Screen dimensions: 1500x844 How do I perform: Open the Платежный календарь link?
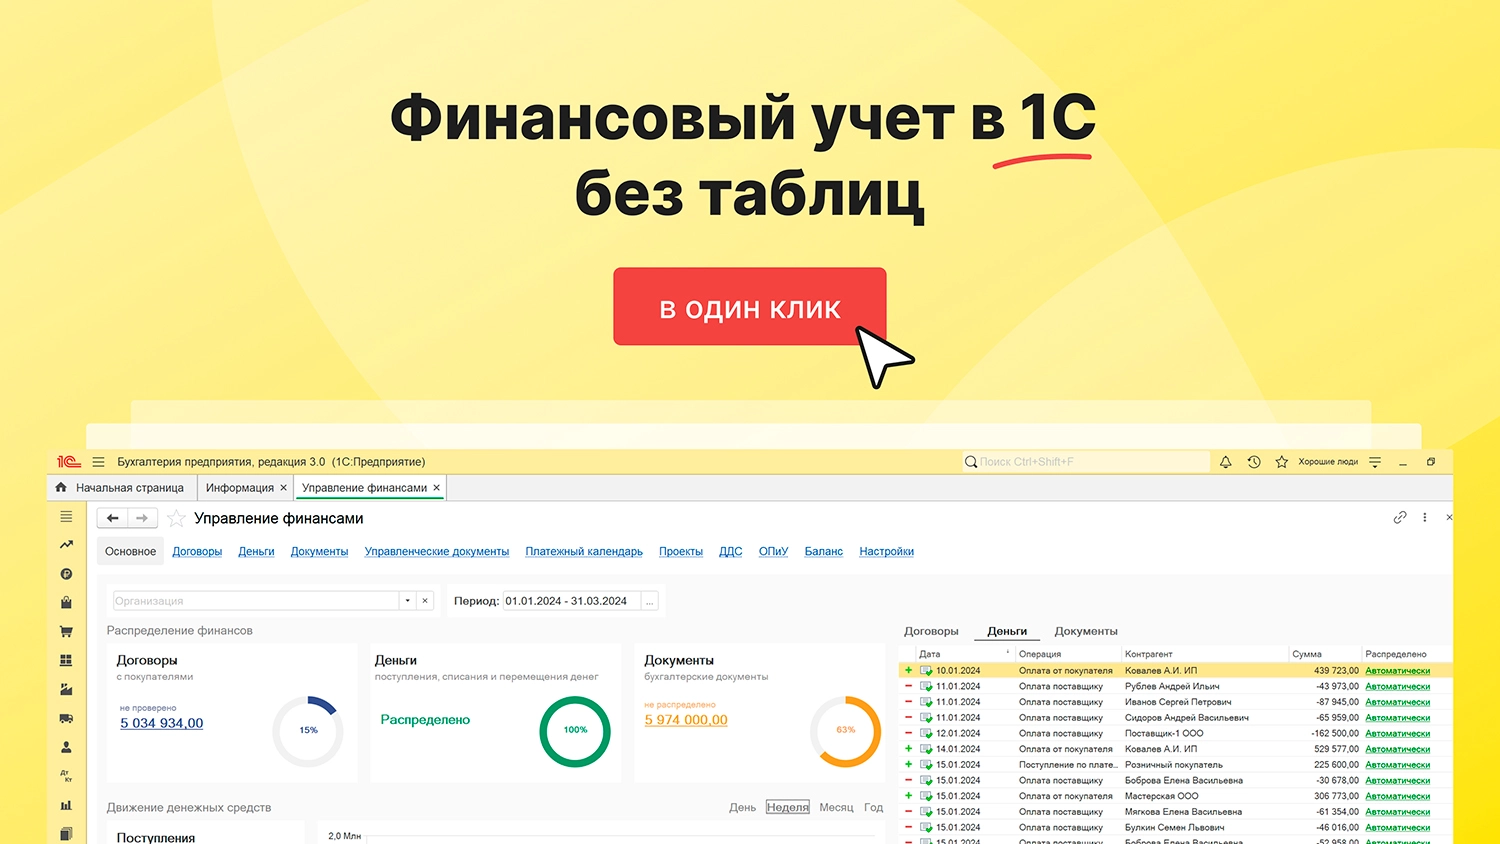point(584,551)
